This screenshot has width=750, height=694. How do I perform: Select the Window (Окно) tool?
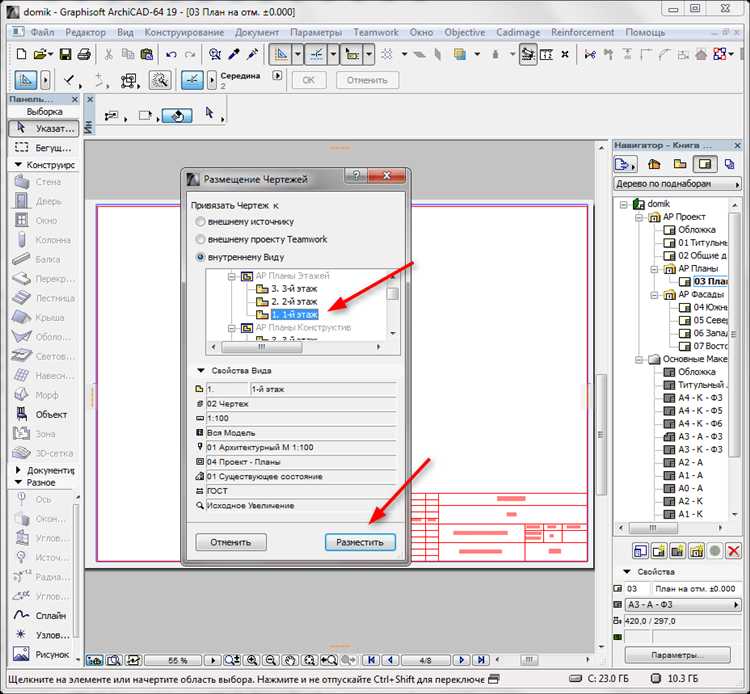(43, 220)
